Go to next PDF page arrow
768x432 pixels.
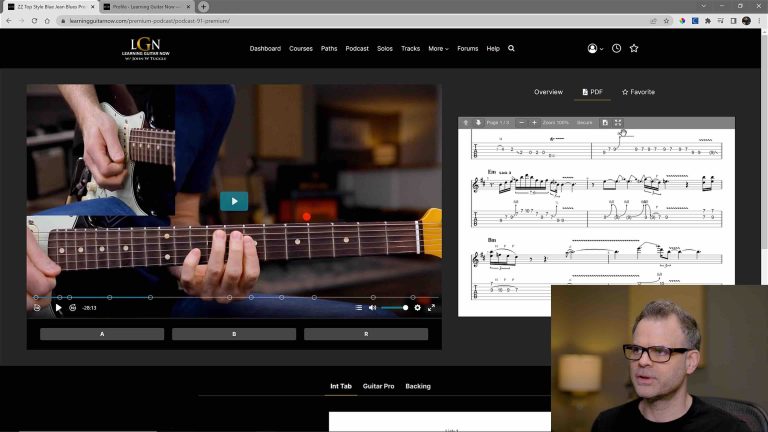(x=478, y=122)
